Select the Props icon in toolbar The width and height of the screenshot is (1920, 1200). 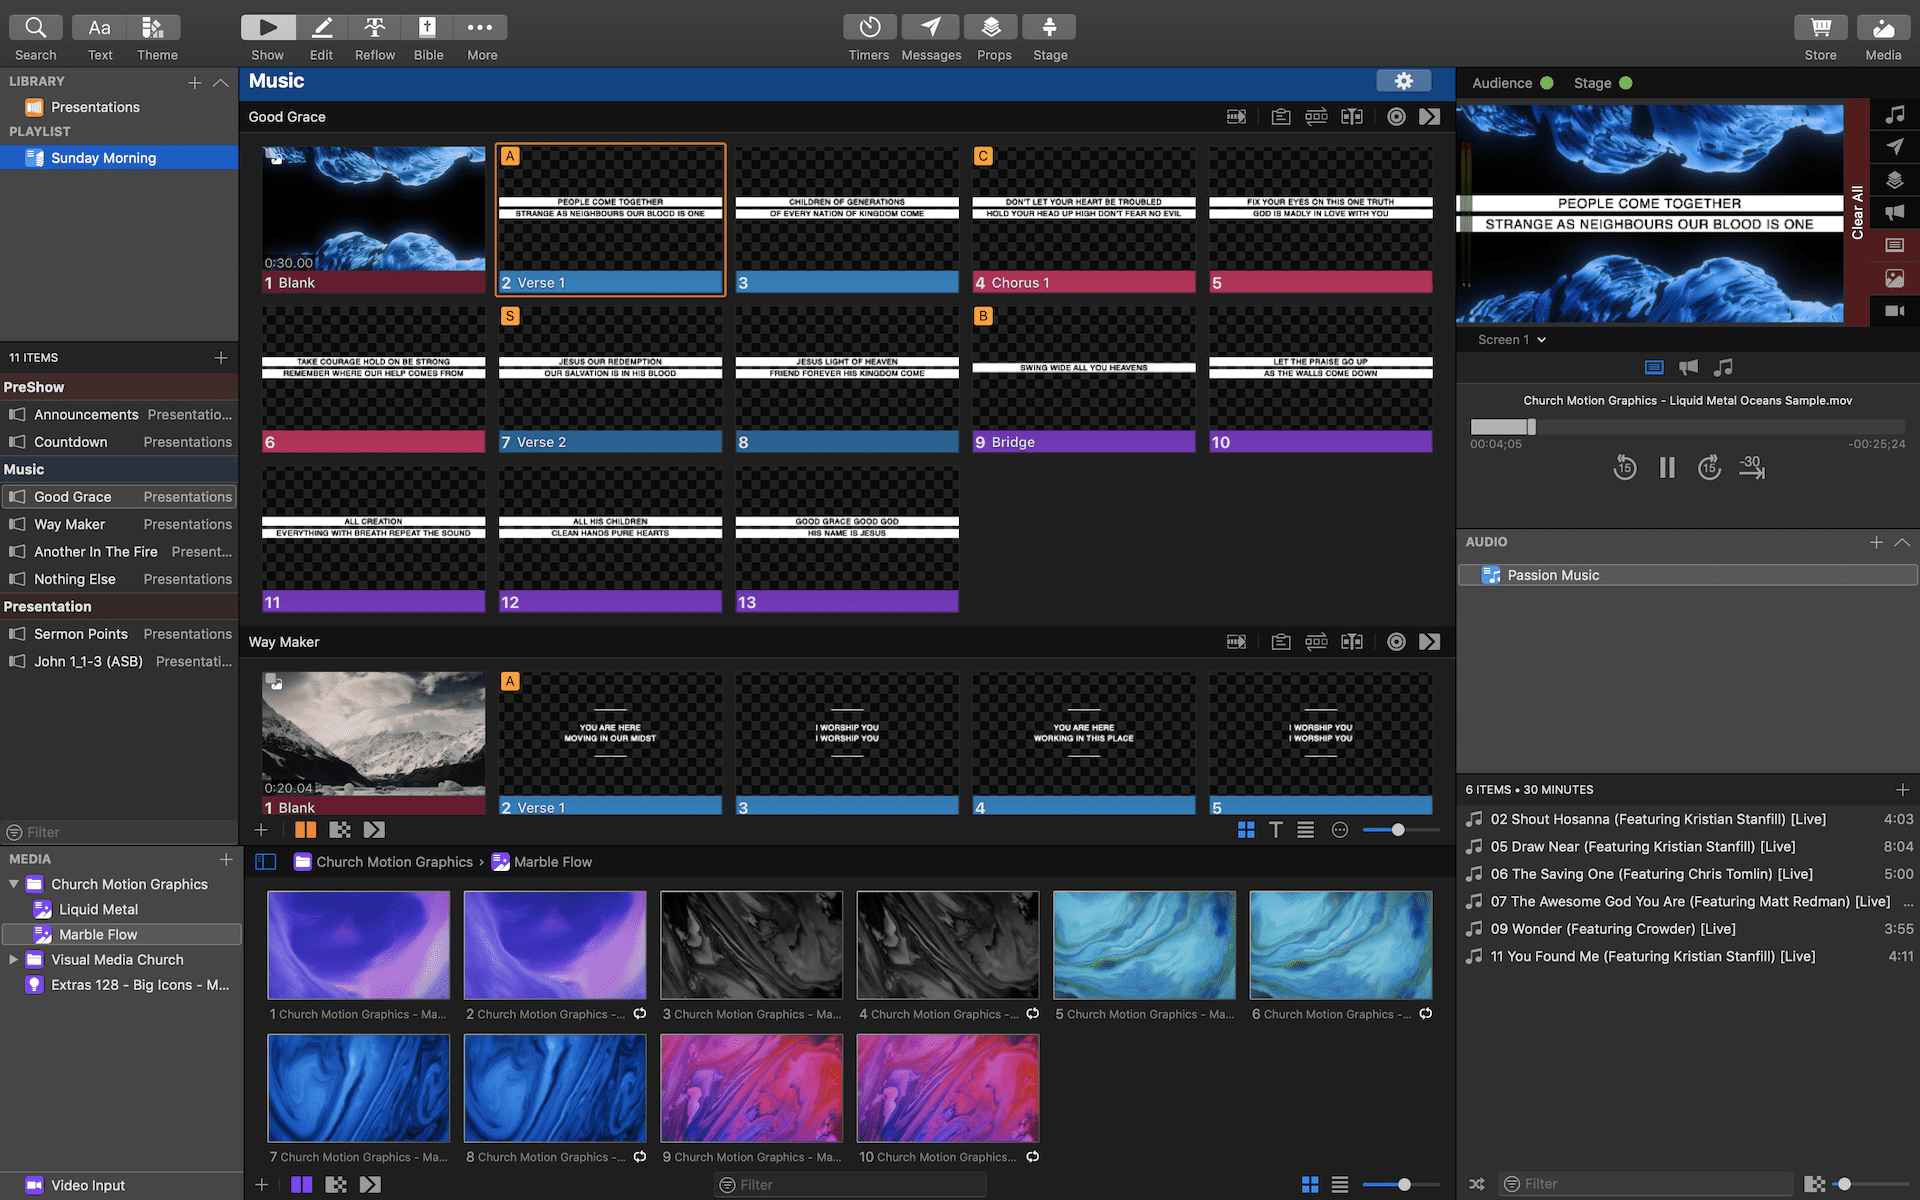click(x=992, y=26)
